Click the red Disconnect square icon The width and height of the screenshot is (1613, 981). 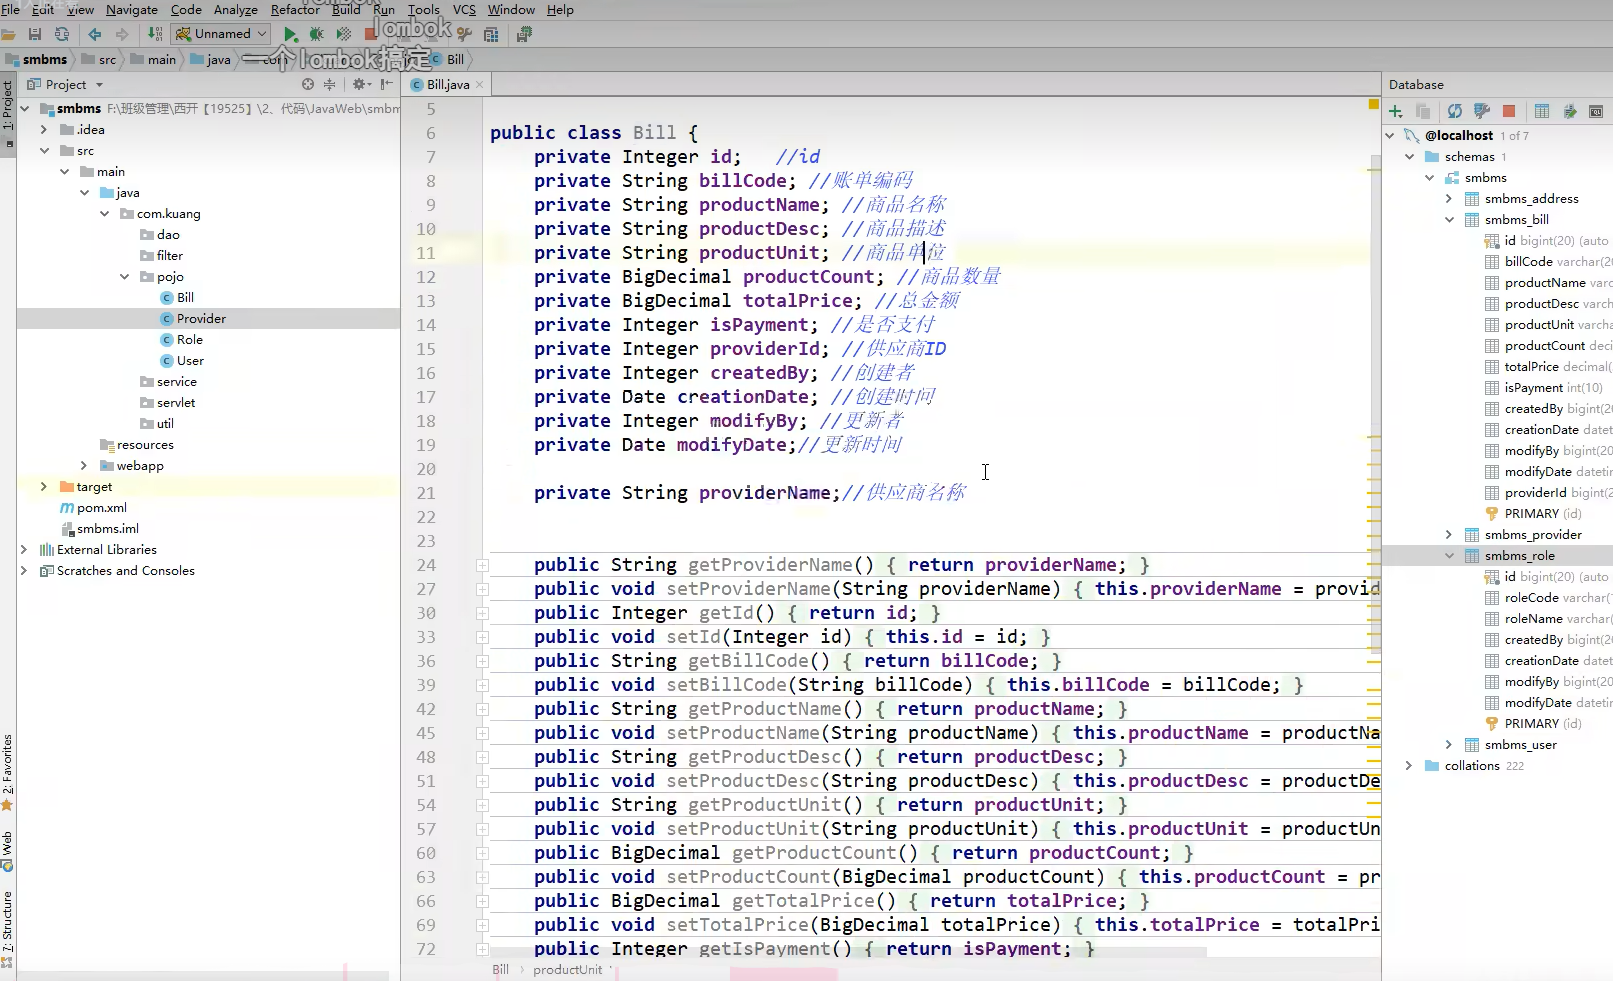click(x=1509, y=111)
